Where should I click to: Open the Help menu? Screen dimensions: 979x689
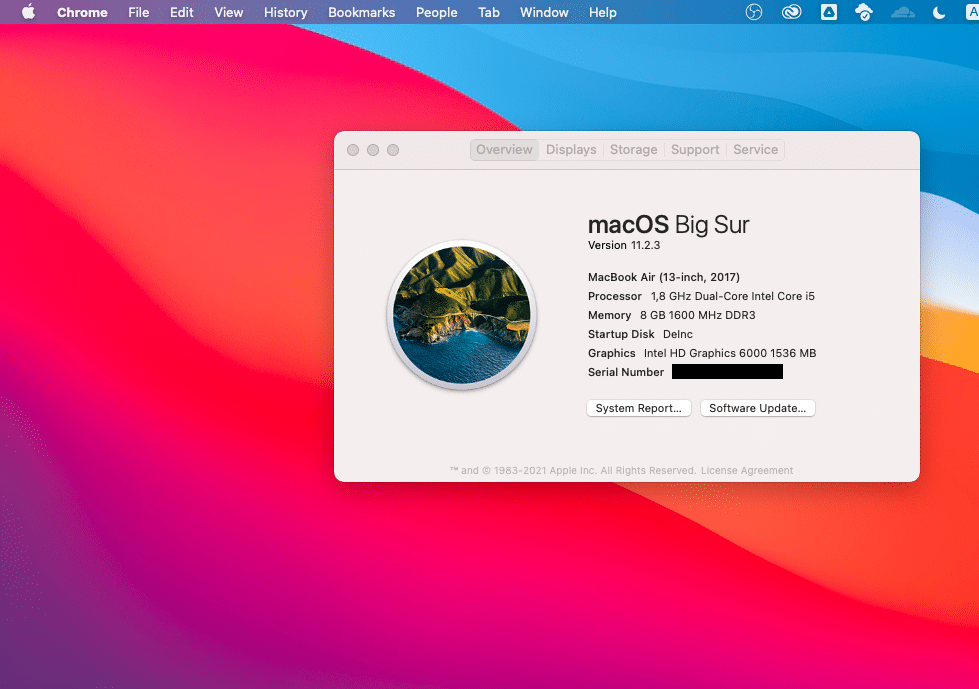coord(603,12)
